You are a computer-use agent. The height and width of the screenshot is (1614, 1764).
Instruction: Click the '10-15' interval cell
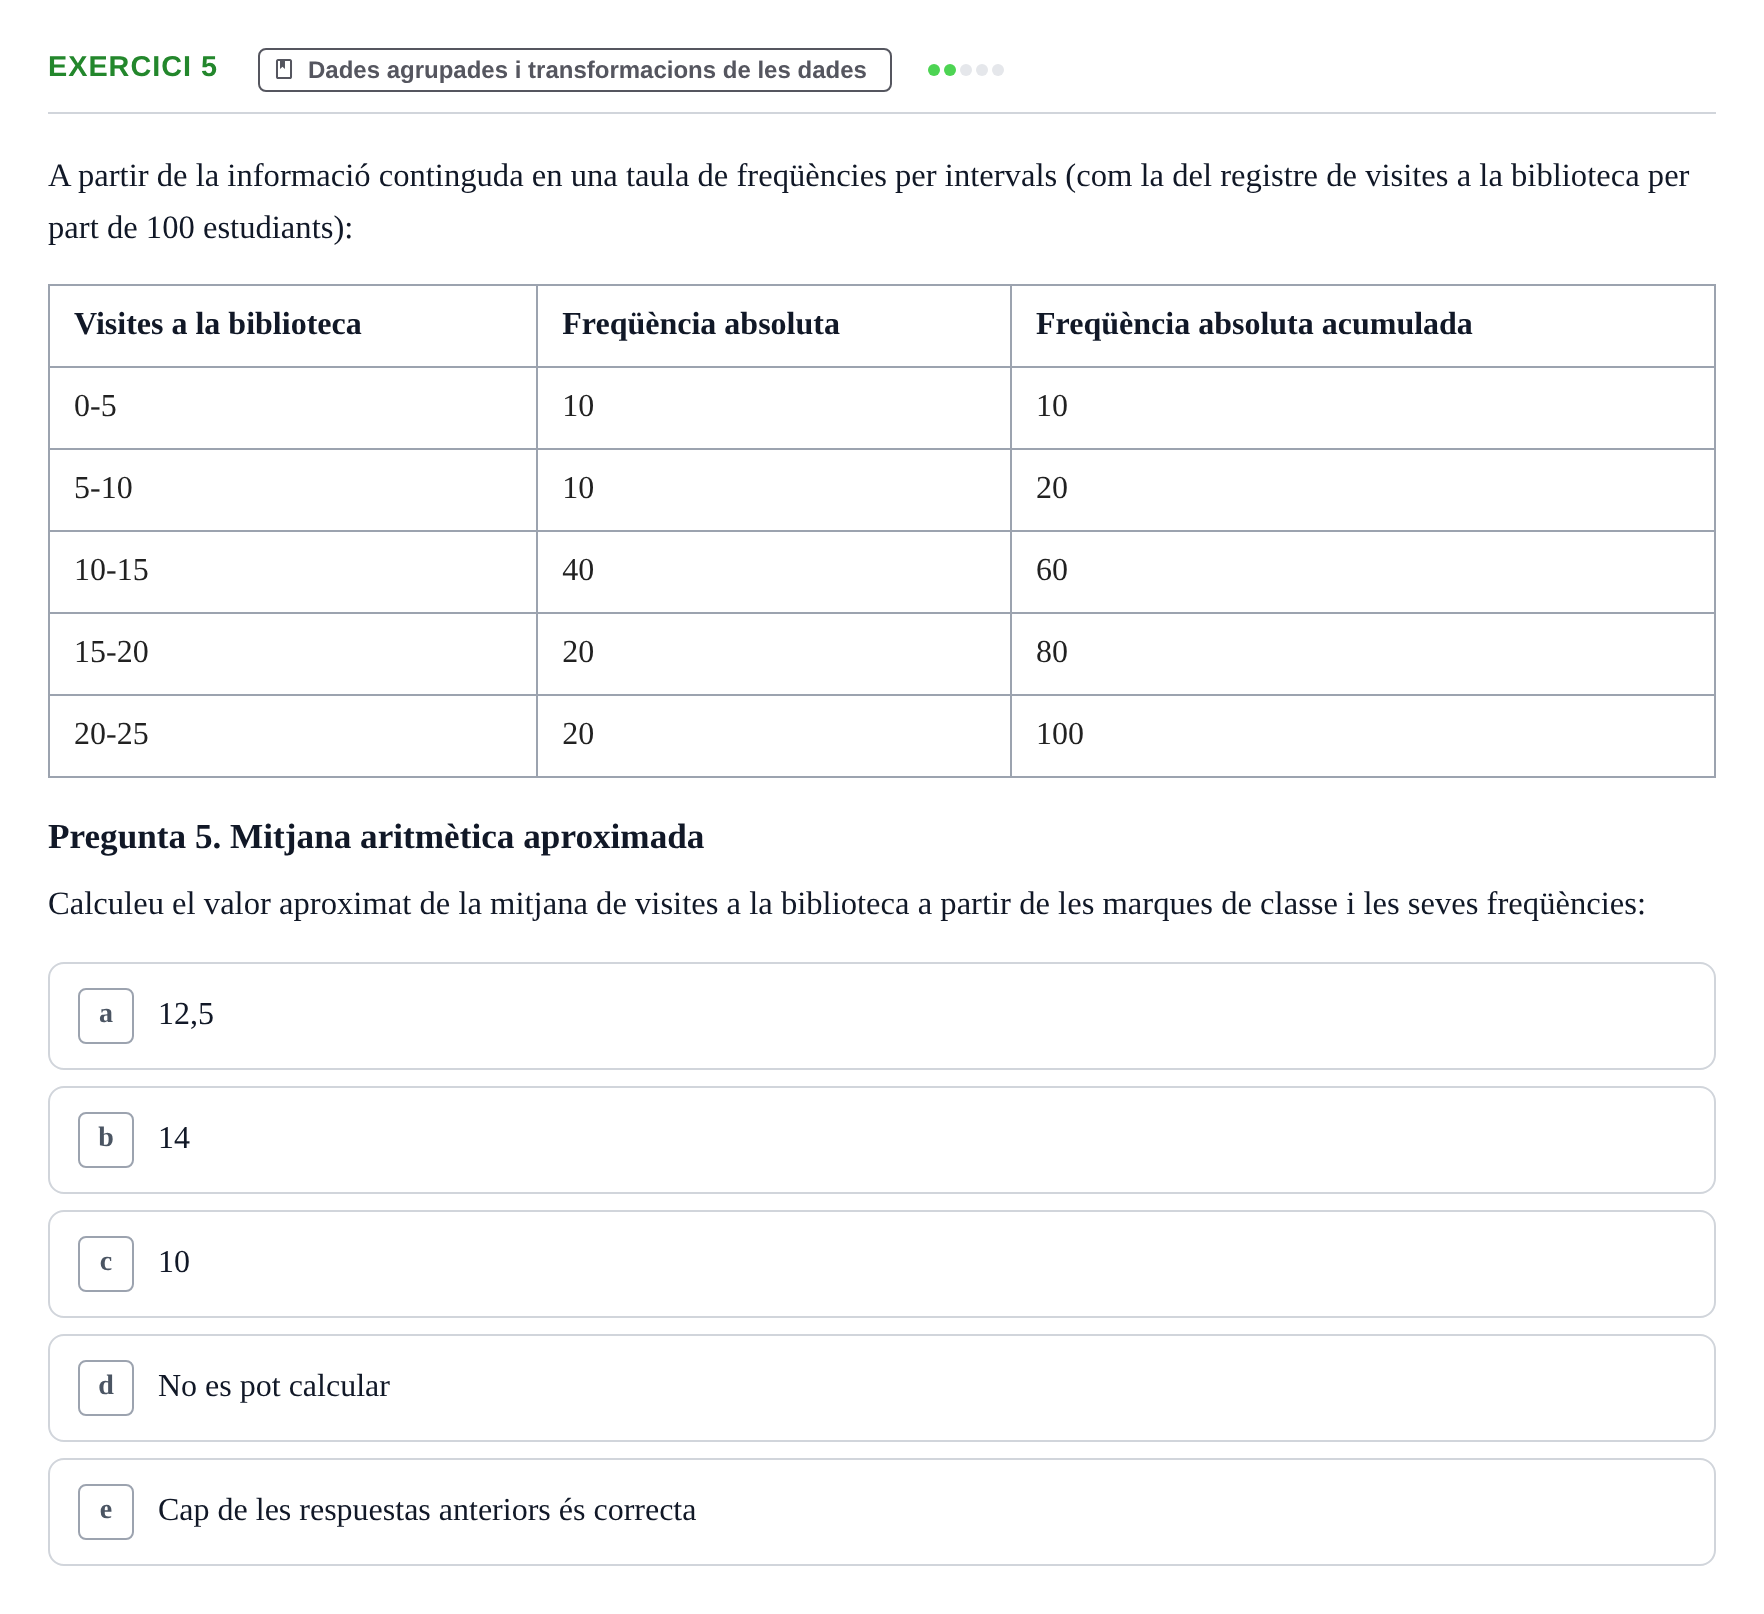[293, 572]
